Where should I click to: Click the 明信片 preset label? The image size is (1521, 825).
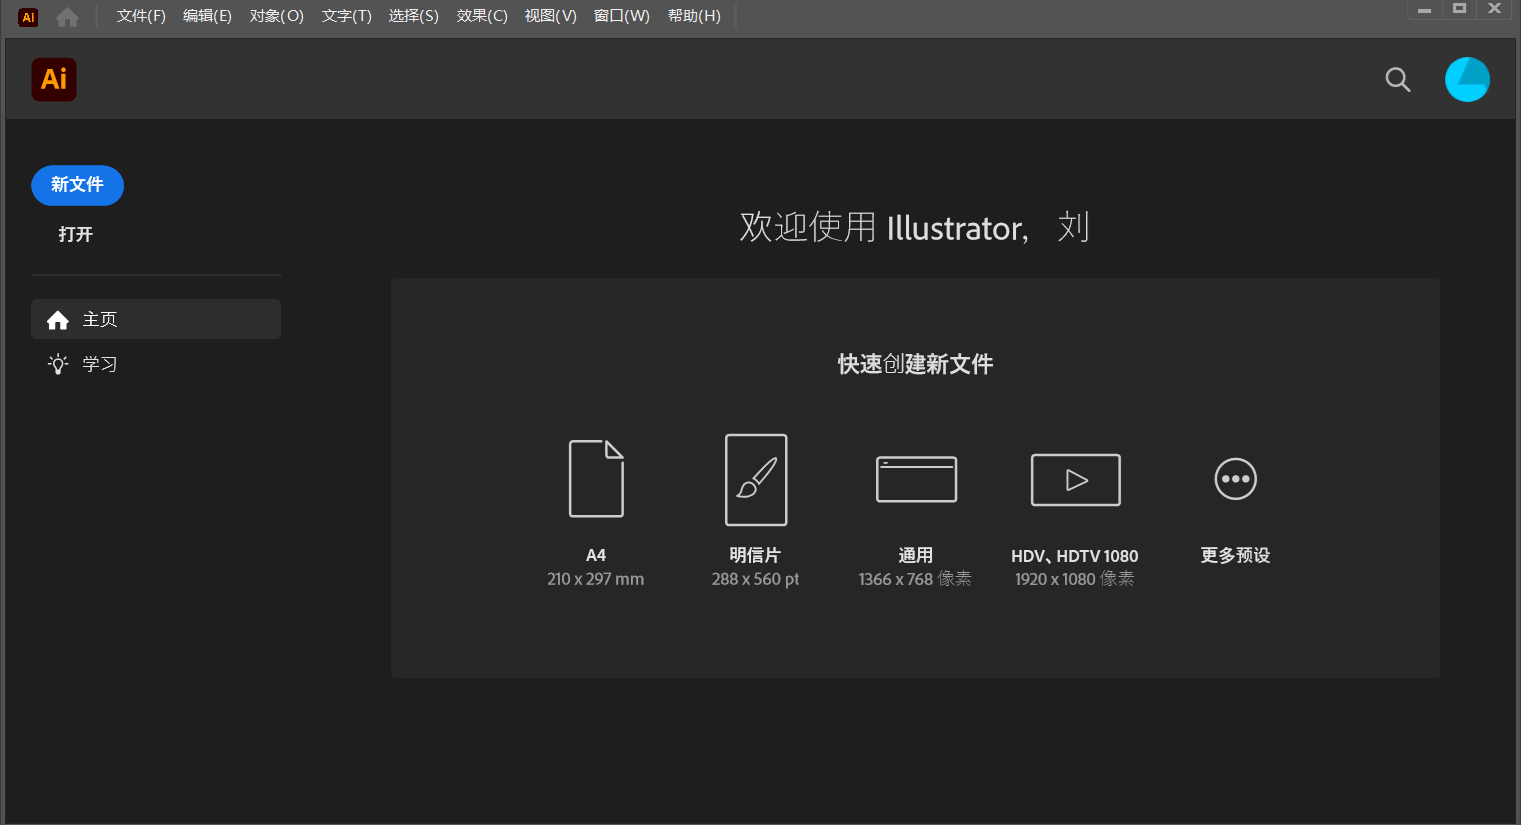click(755, 555)
